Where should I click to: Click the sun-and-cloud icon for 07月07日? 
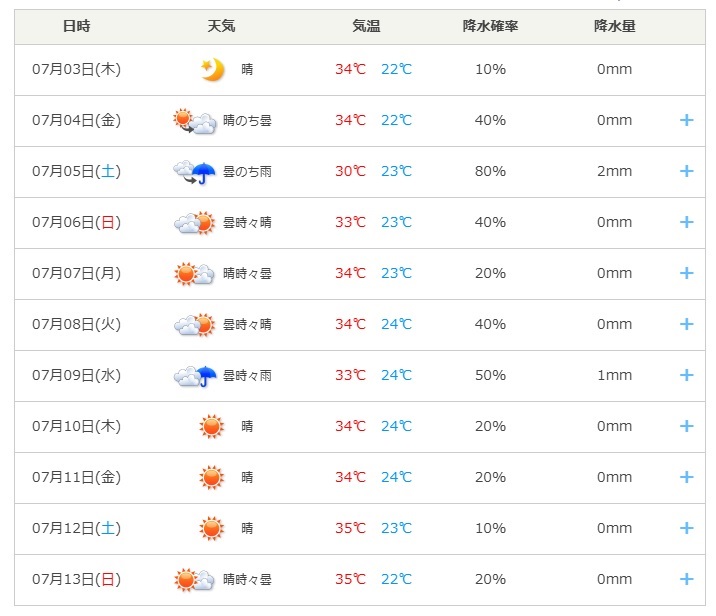tap(195, 274)
